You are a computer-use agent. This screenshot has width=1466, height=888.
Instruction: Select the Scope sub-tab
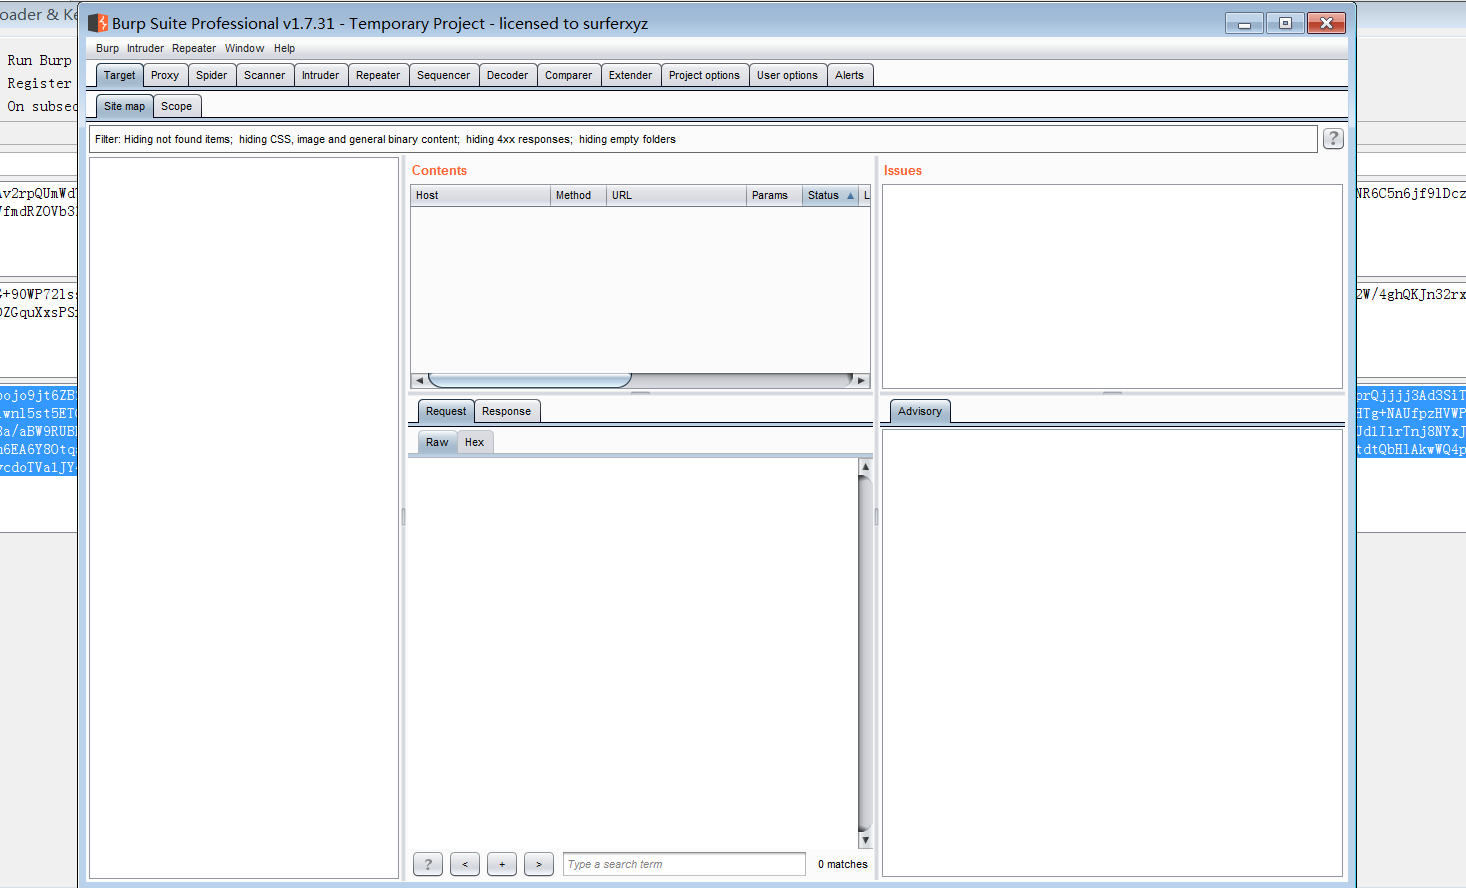pyautogui.click(x=177, y=106)
